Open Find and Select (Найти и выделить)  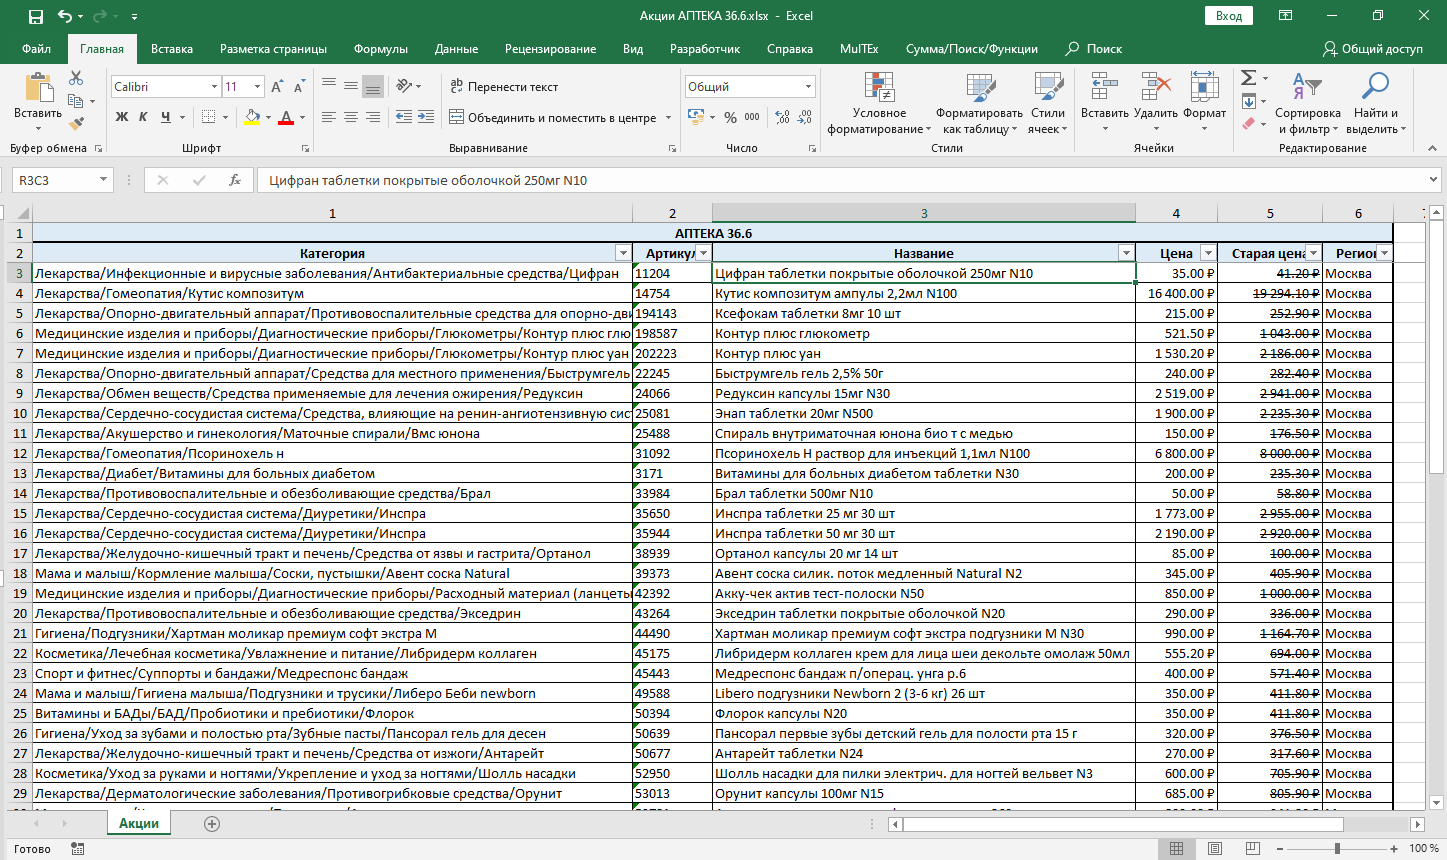point(1376,103)
